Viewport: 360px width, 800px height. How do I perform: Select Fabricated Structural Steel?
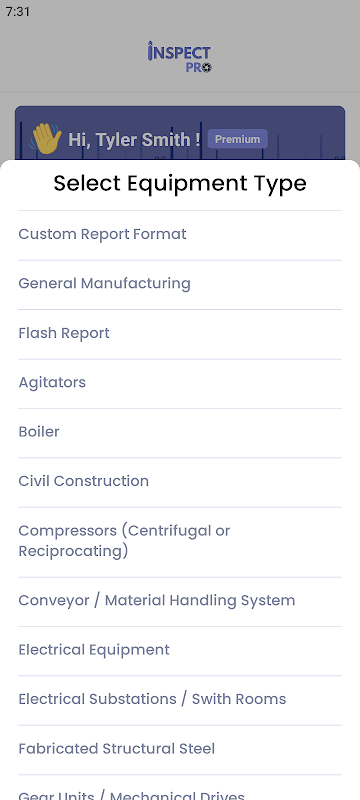(x=180, y=750)
